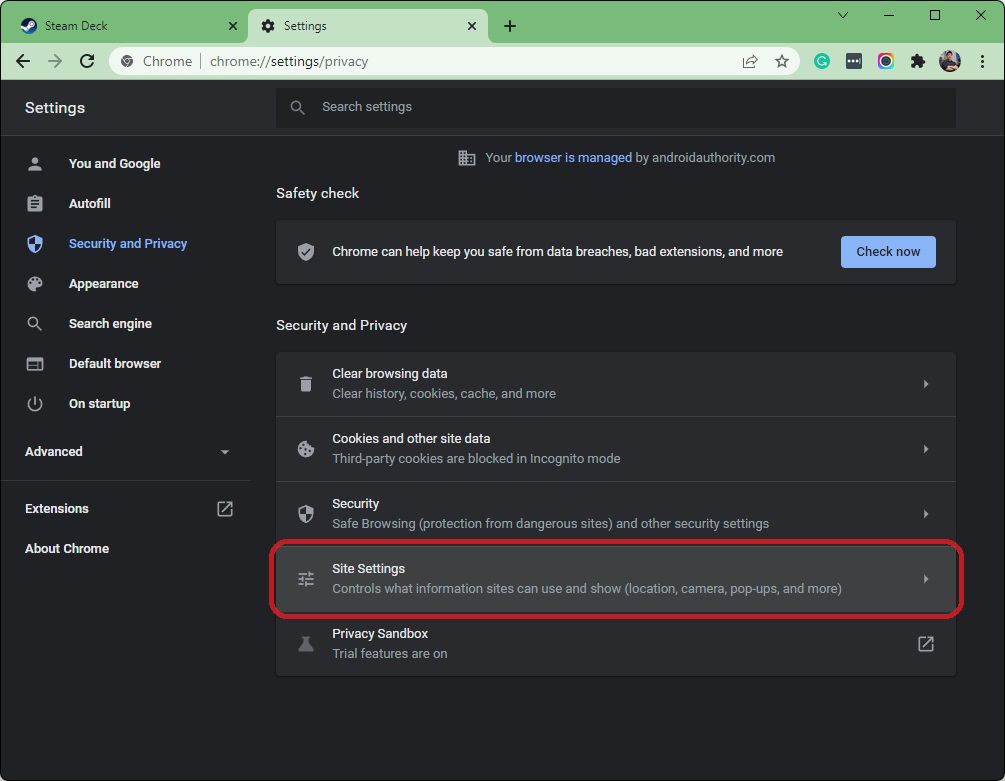The image size is (1005, 781).
Task: Open About Chrome page
Action: pos(67,549)
